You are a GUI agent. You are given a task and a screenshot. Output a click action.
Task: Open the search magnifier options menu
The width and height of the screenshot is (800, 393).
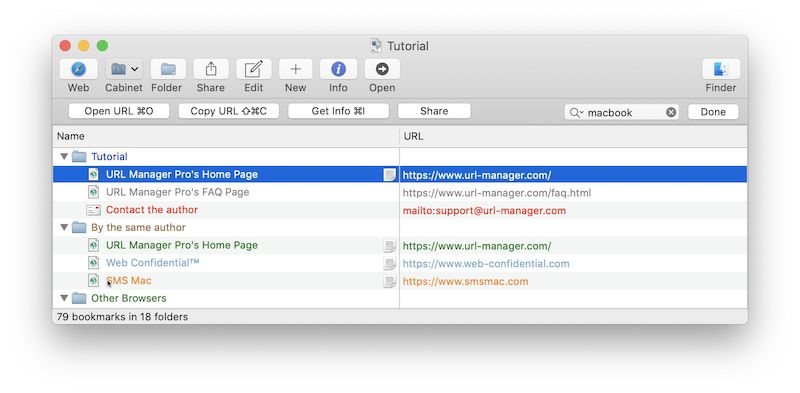pyautogui.click(x=577, y=112)
